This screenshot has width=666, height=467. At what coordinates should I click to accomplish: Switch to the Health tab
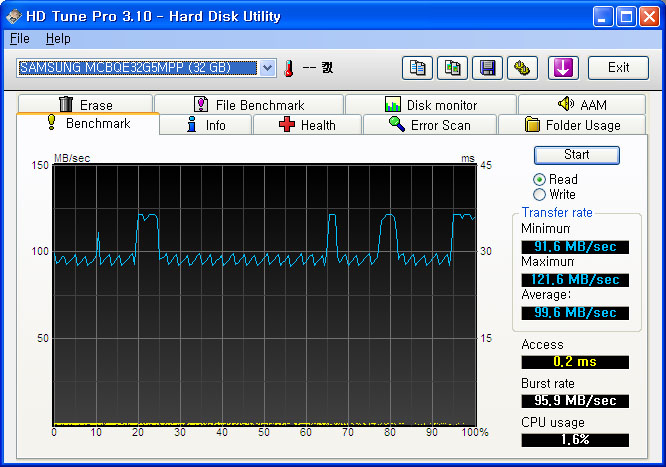(x=307, y=125)
